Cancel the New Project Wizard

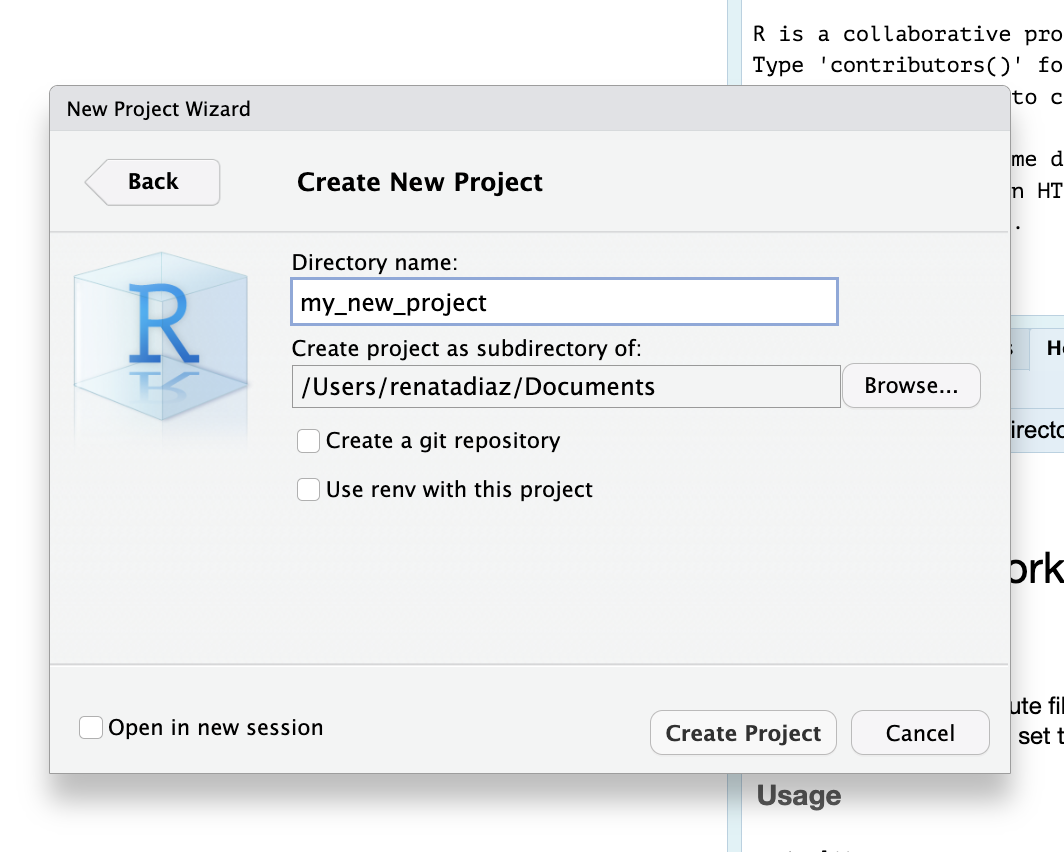point(920,733)
